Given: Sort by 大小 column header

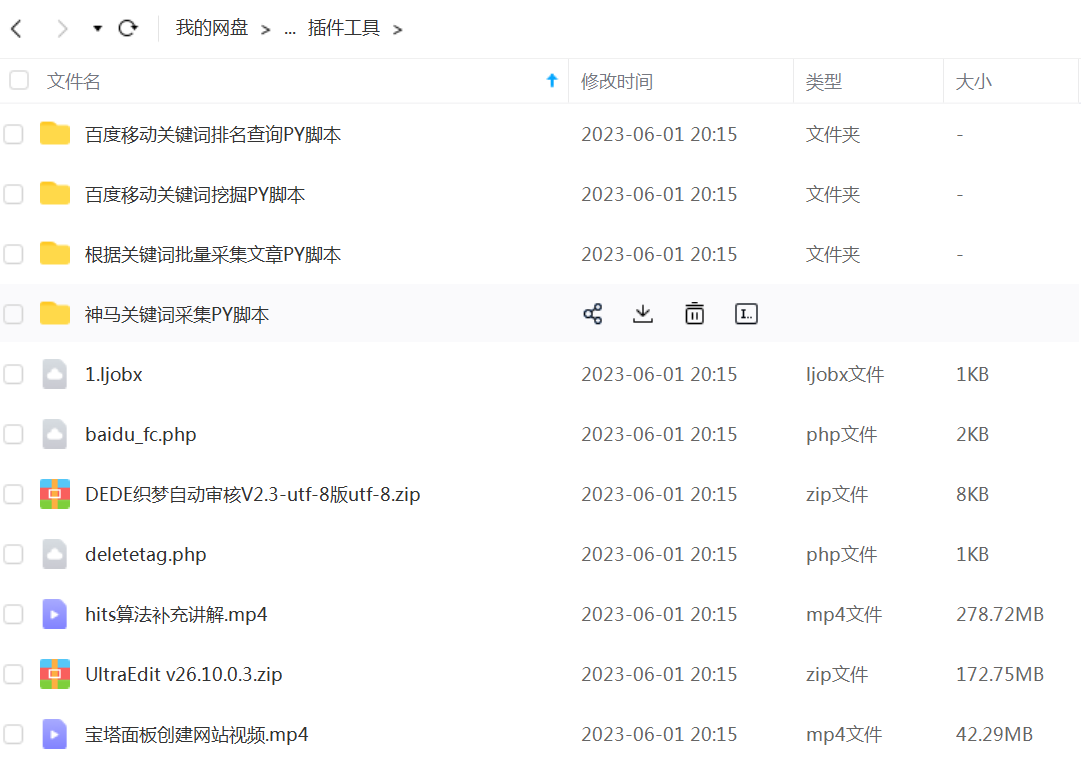Looking at the screenshot, I should (x=973, y=81).
